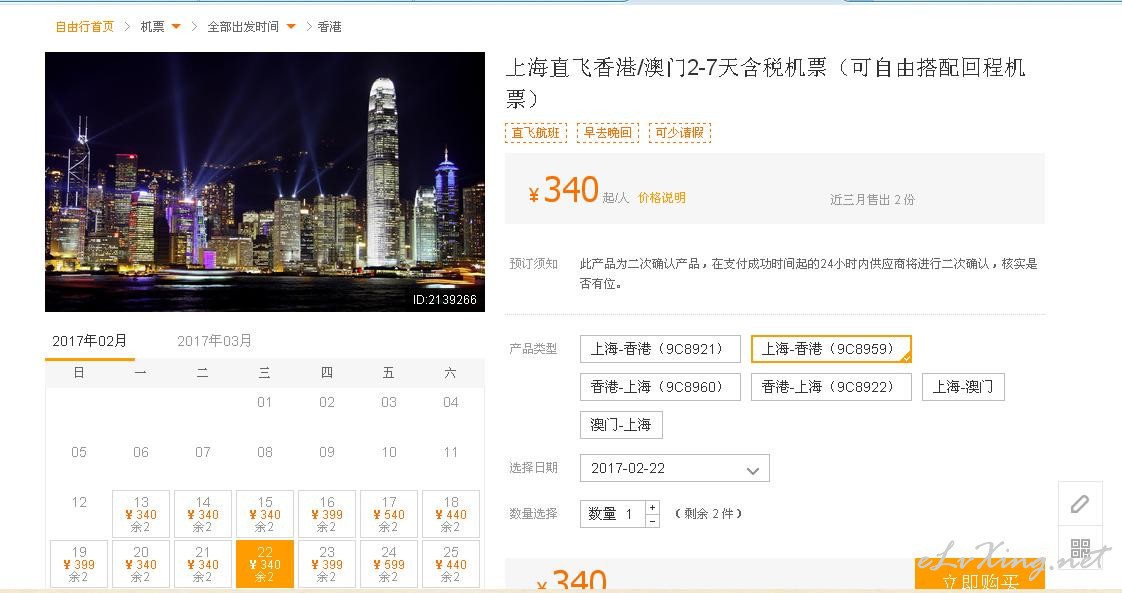Select product type 澳门-上海

click(621, 425)
